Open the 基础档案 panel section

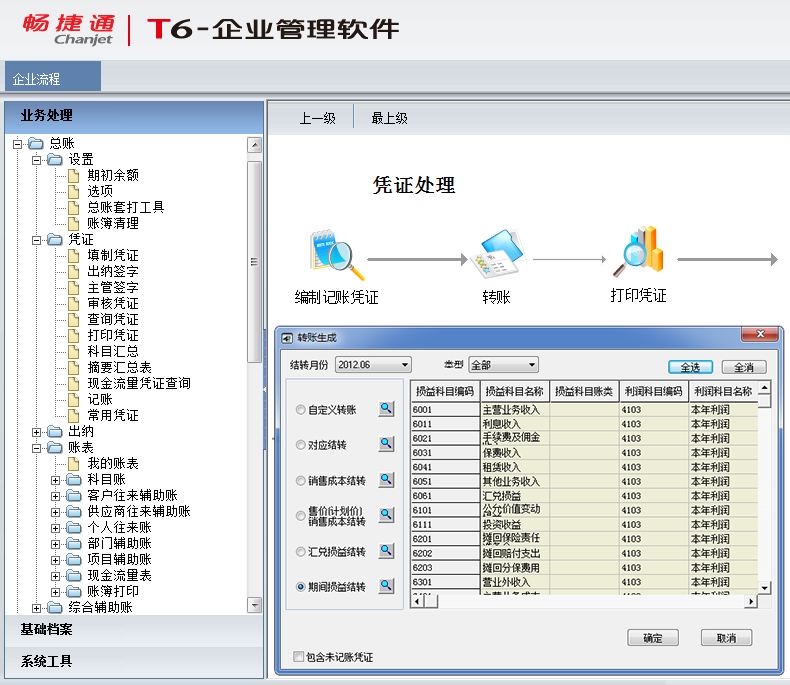[46, 629]
